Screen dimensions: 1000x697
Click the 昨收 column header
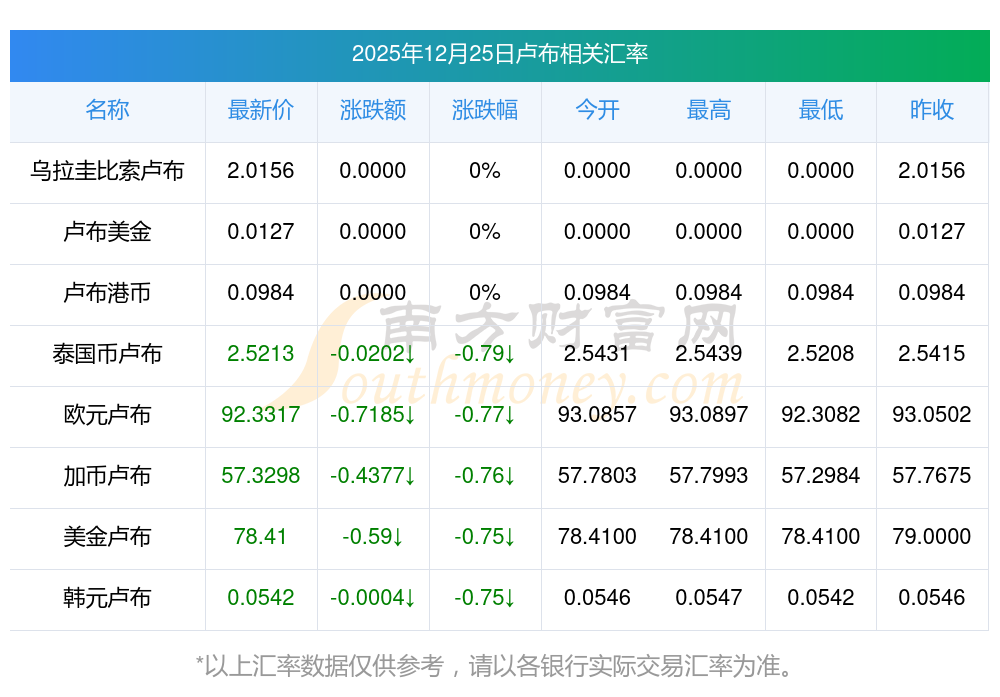click(931, 110)
